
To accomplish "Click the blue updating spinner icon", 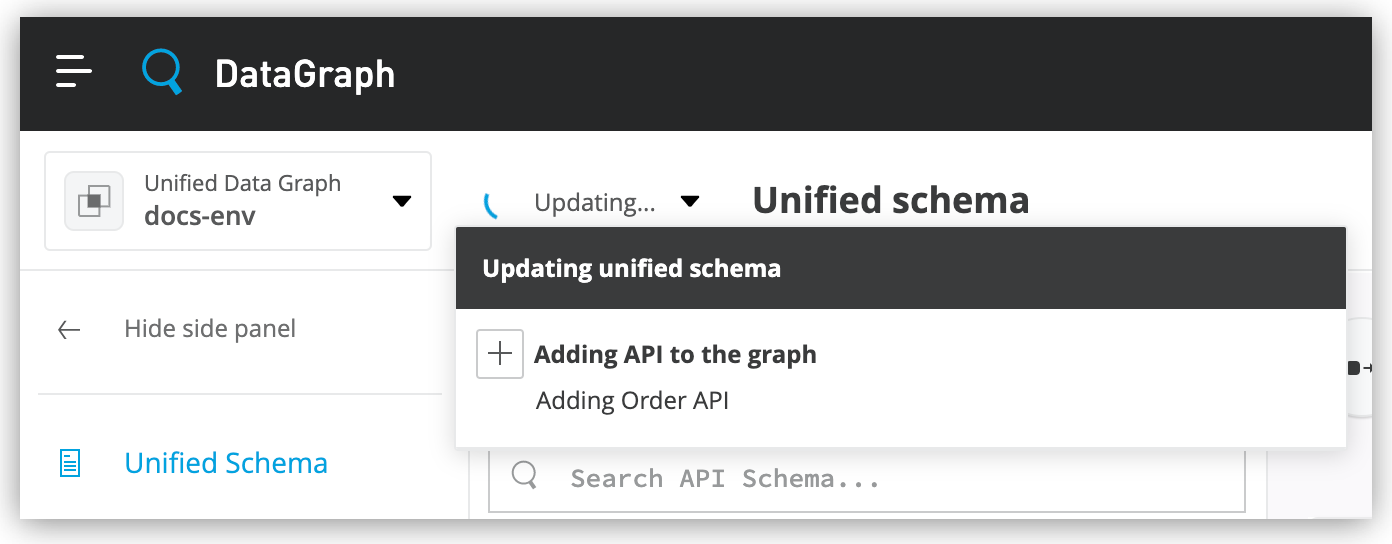I will pyautogui.click(x=491, y=204).
